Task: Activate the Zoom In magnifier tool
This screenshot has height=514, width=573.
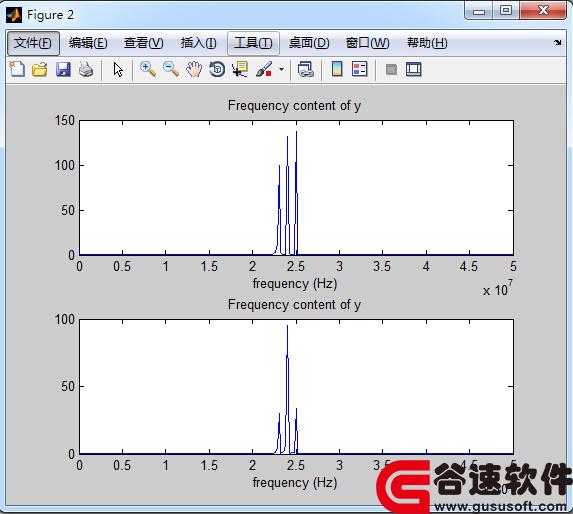Action: pyautogui.click(x=148, y=69)
